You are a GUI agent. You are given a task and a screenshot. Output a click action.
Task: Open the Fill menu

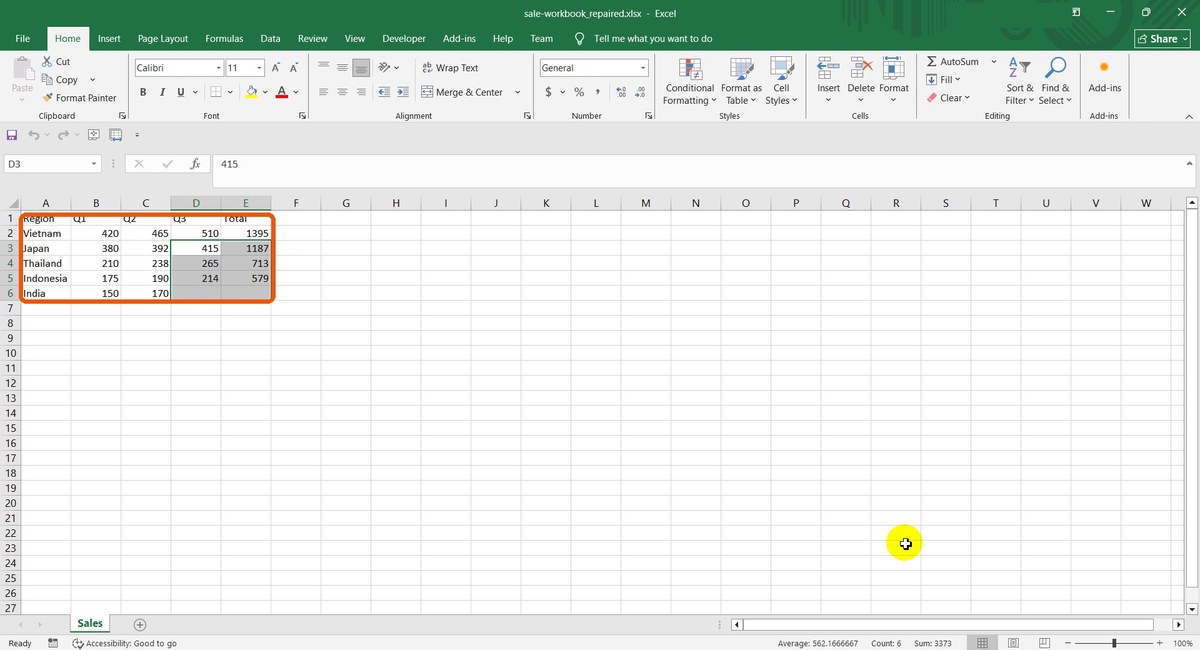click(943, 80)
